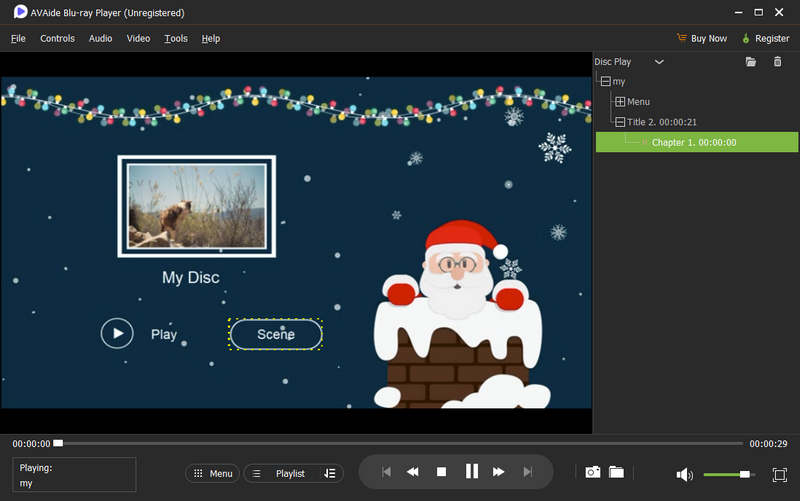The image size is (800, 501).
Task: Collapse the Title 2 tree node
Action: pyautogui.click(x=620, y=122)
